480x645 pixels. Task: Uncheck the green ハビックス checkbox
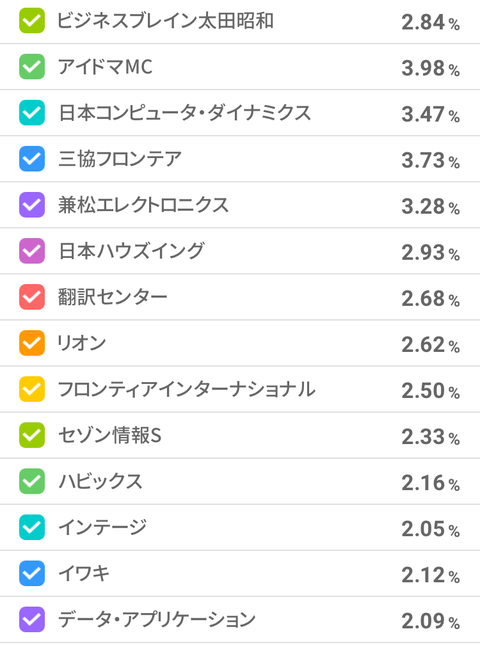pyautogui.click(x=32, y=481)
